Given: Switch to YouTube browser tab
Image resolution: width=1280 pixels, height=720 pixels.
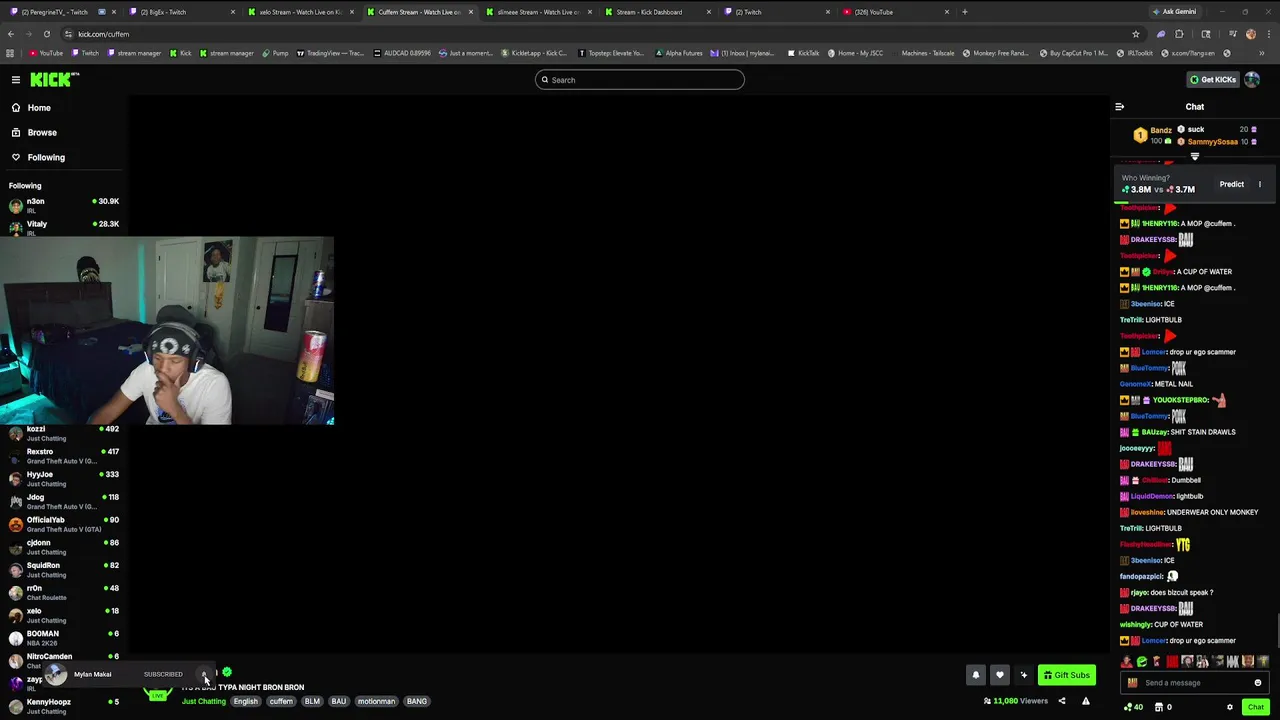Looking at the screenshot, I should [895, 12].
